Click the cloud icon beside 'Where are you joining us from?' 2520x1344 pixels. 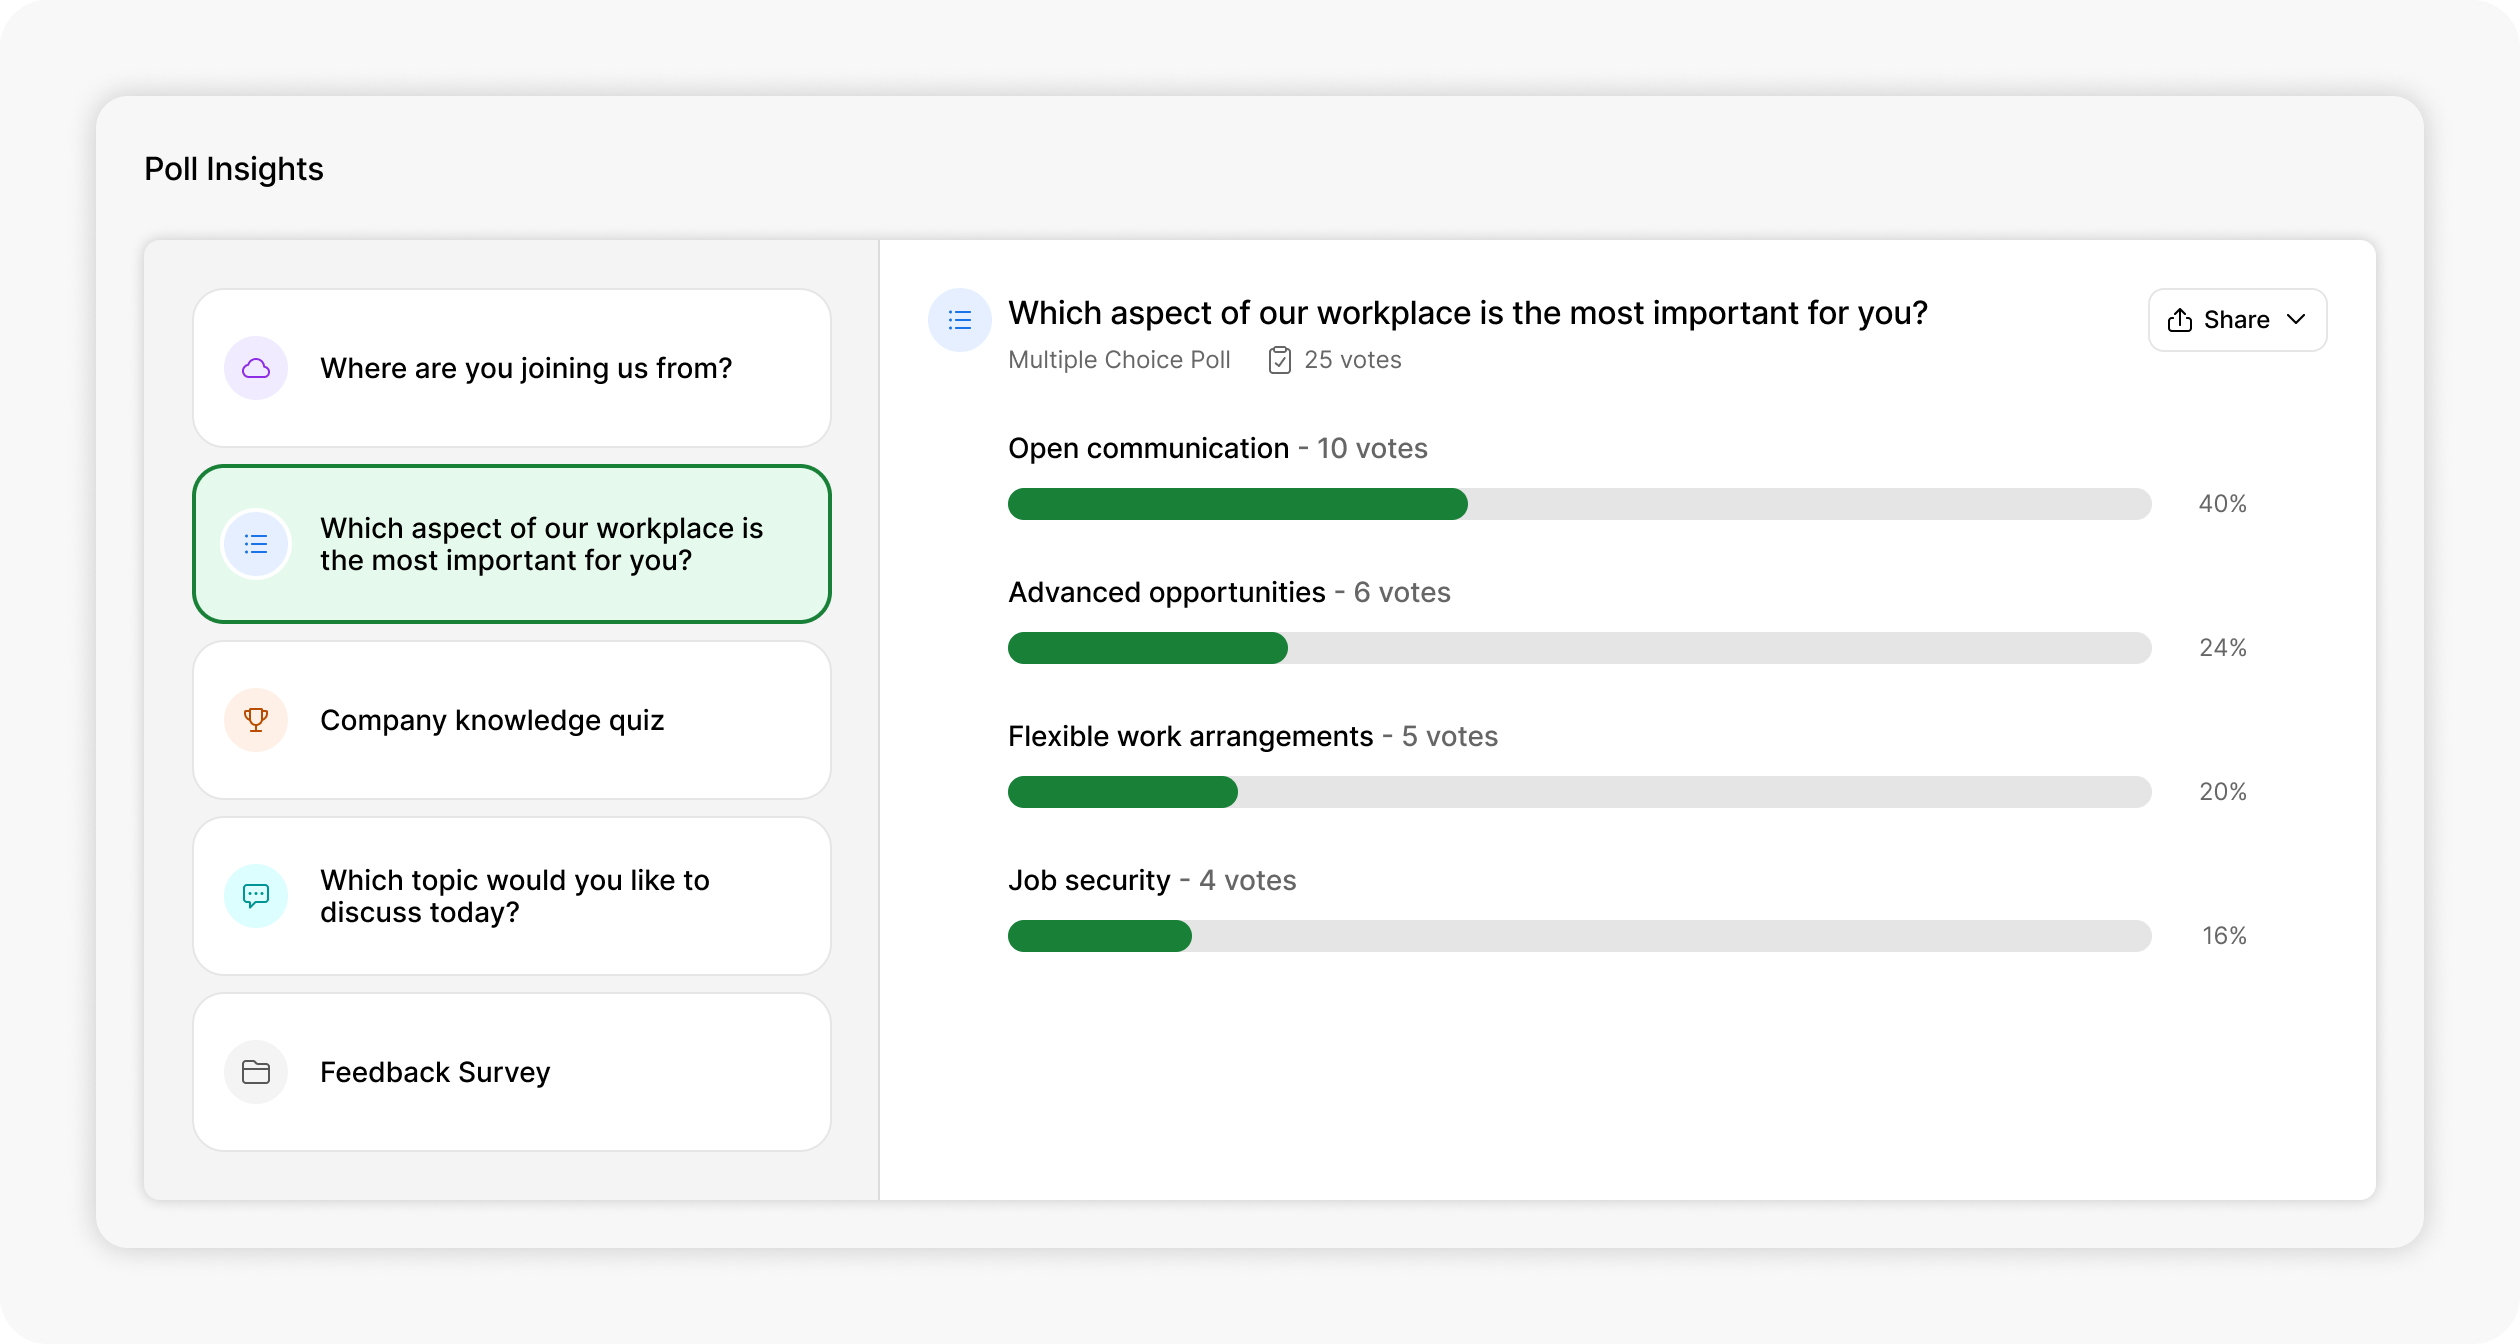point(256,368)
